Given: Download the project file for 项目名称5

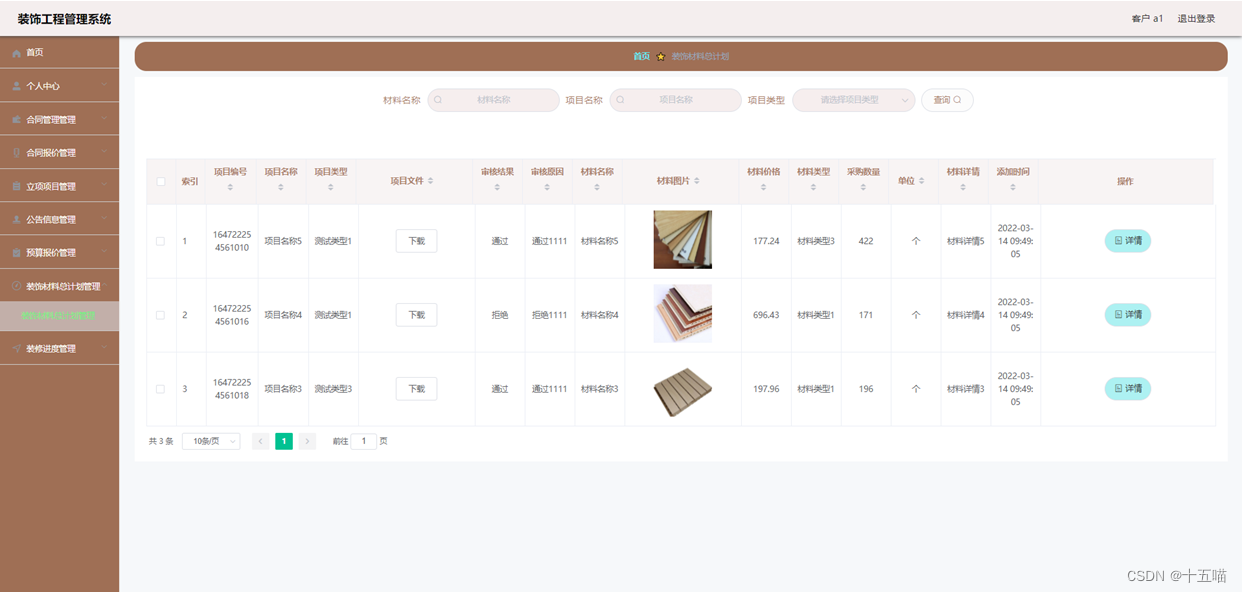Looking at the screenshot, I should (416, 241).
